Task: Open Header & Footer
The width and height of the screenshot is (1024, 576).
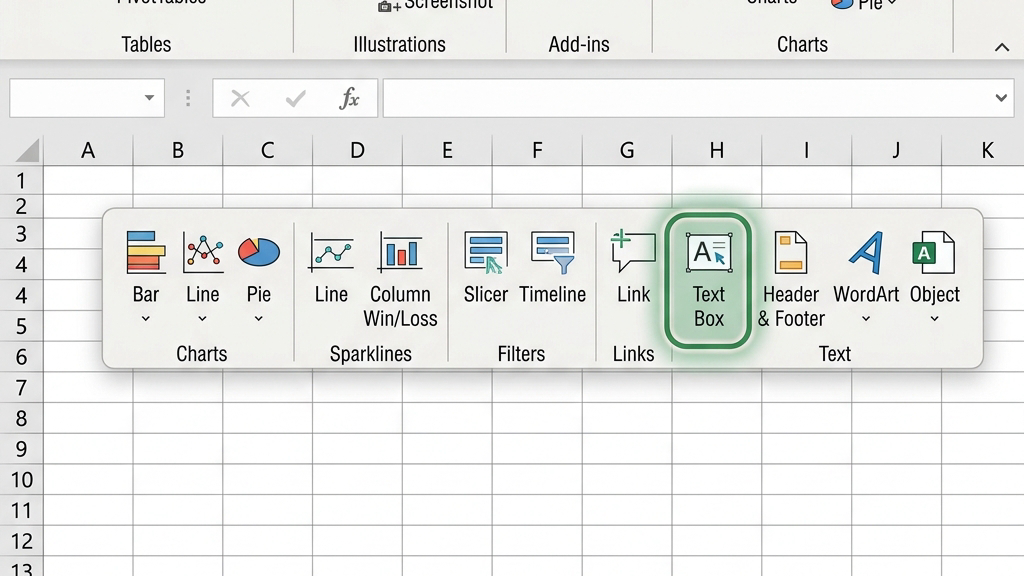Action: (791, 253)
